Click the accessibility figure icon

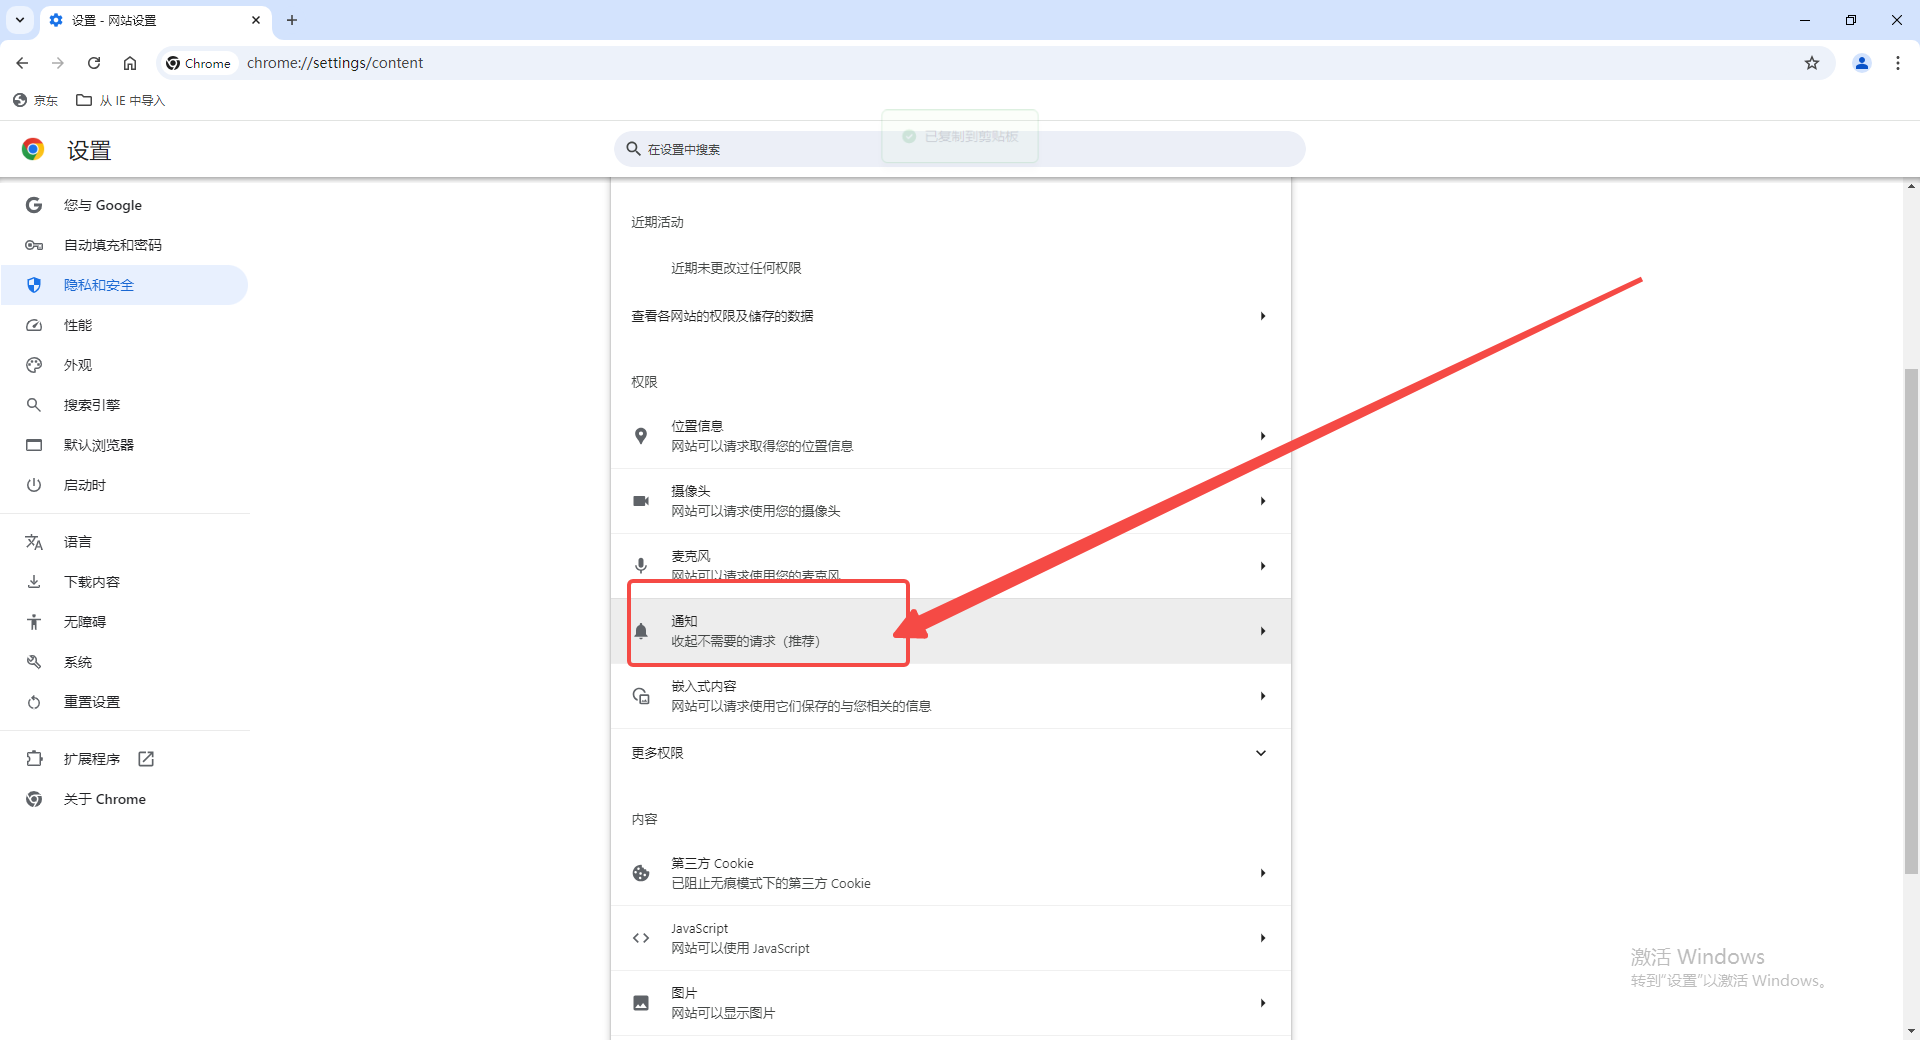click(x=34, y=622)
